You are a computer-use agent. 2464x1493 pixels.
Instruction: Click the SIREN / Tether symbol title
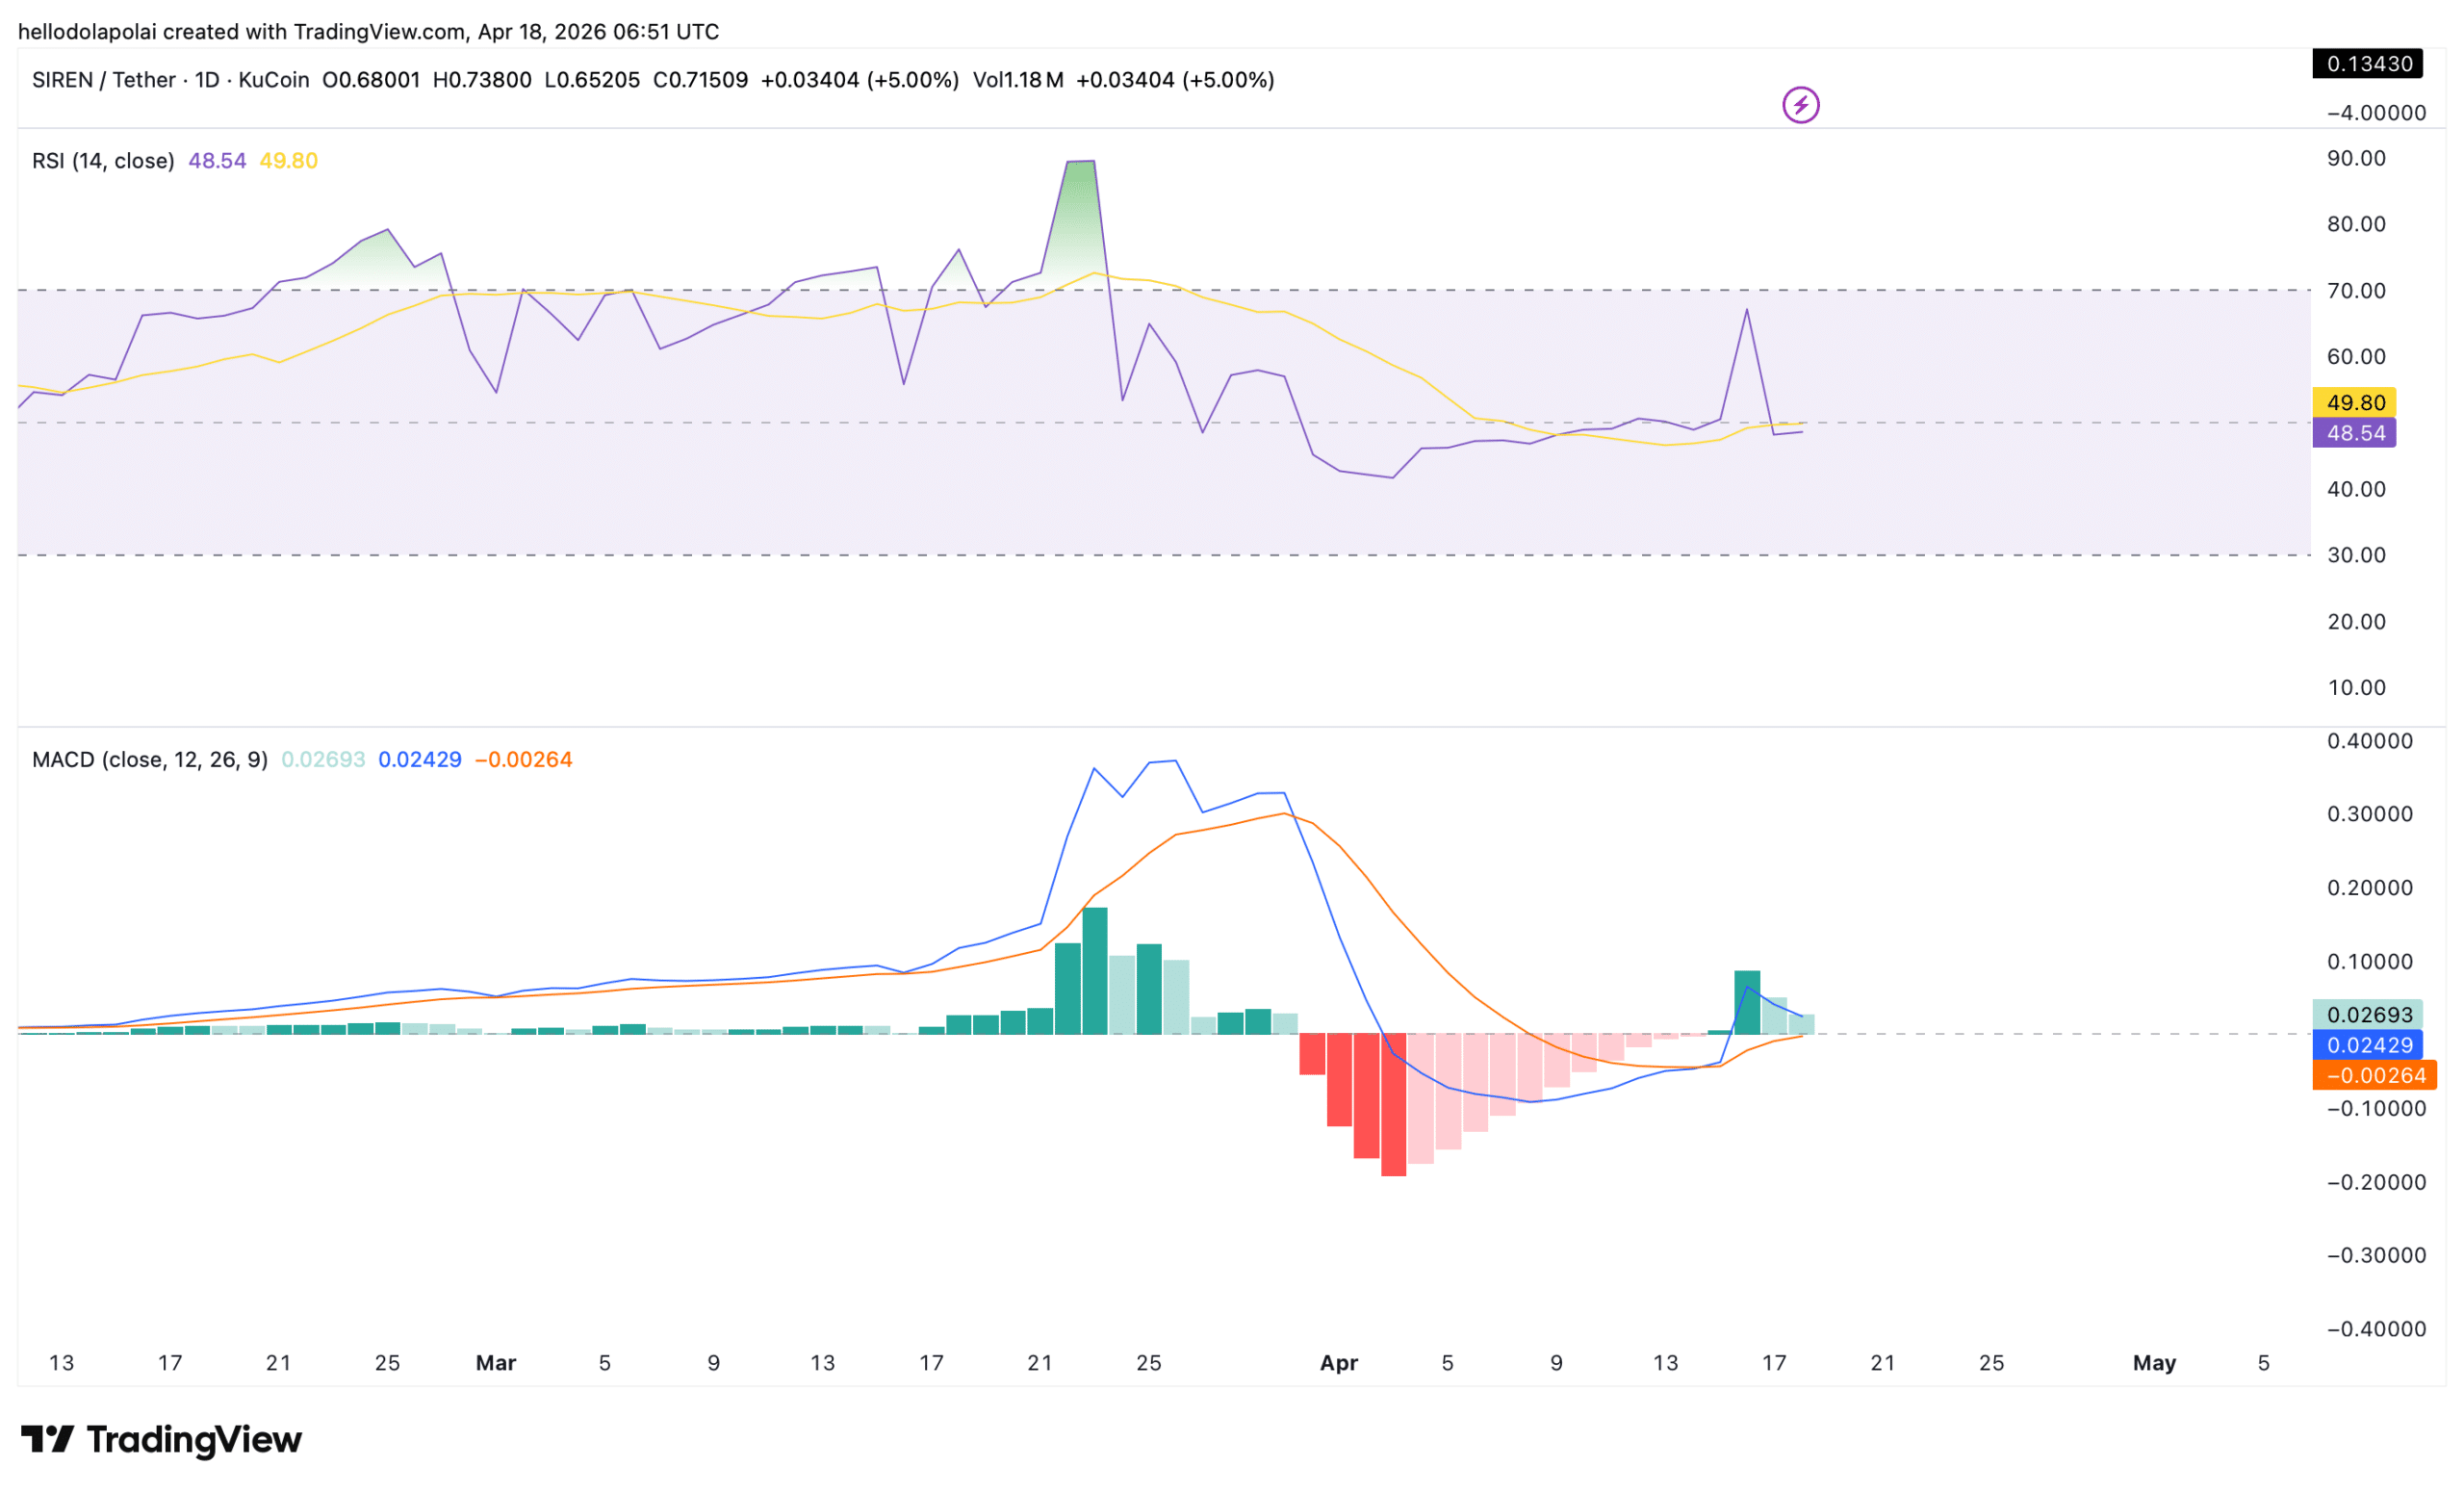(x=104, y=80)
